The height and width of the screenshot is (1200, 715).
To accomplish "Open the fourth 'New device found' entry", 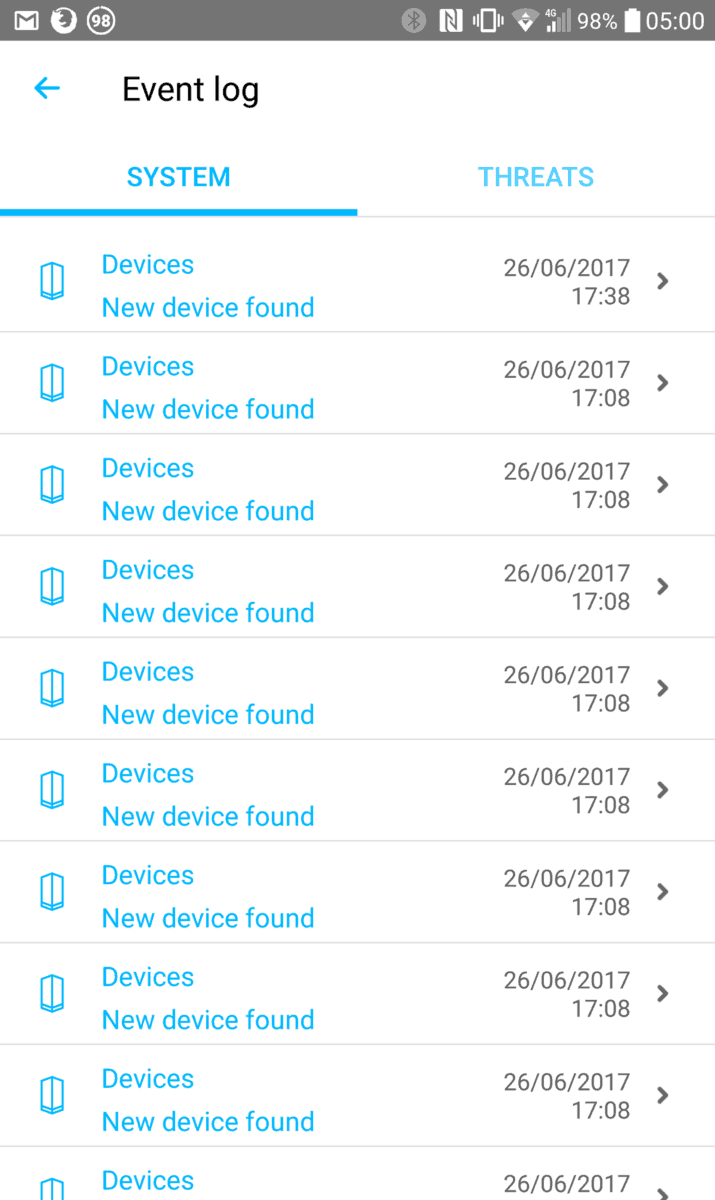I will coord(208,613).
